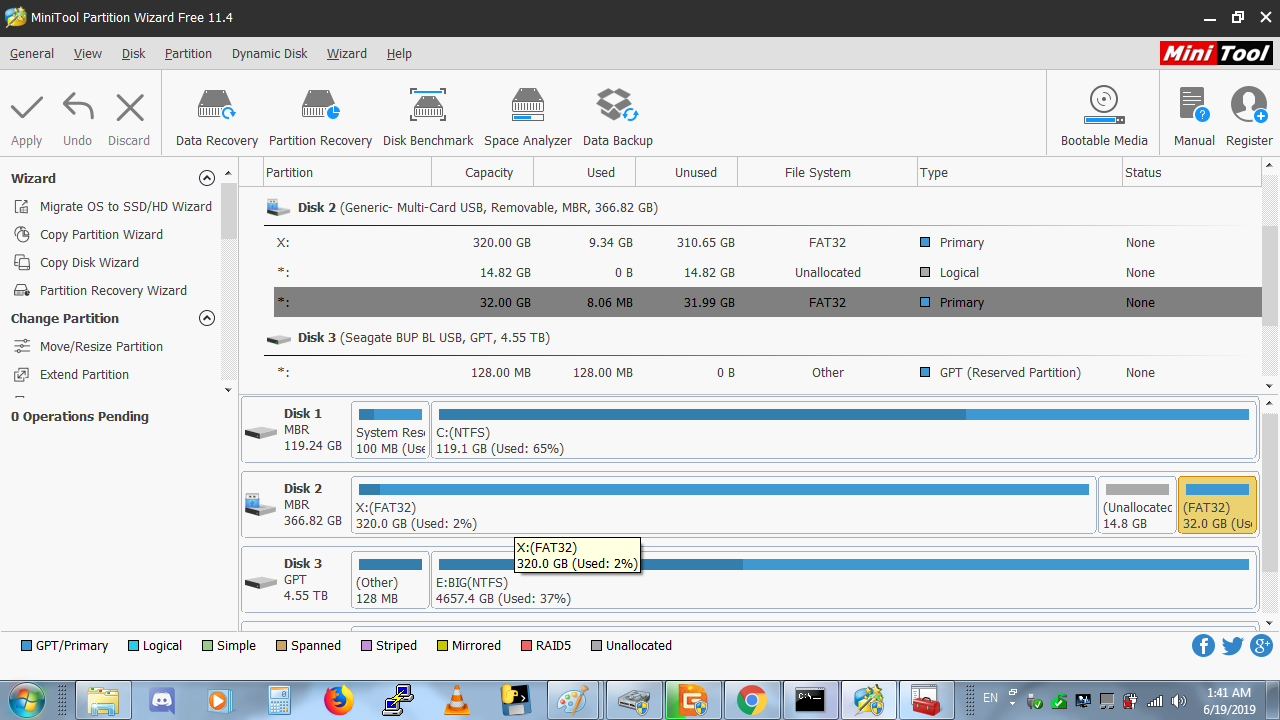Click the Partition column header
The image size is (1280, 720).
[x=348, y=172]
